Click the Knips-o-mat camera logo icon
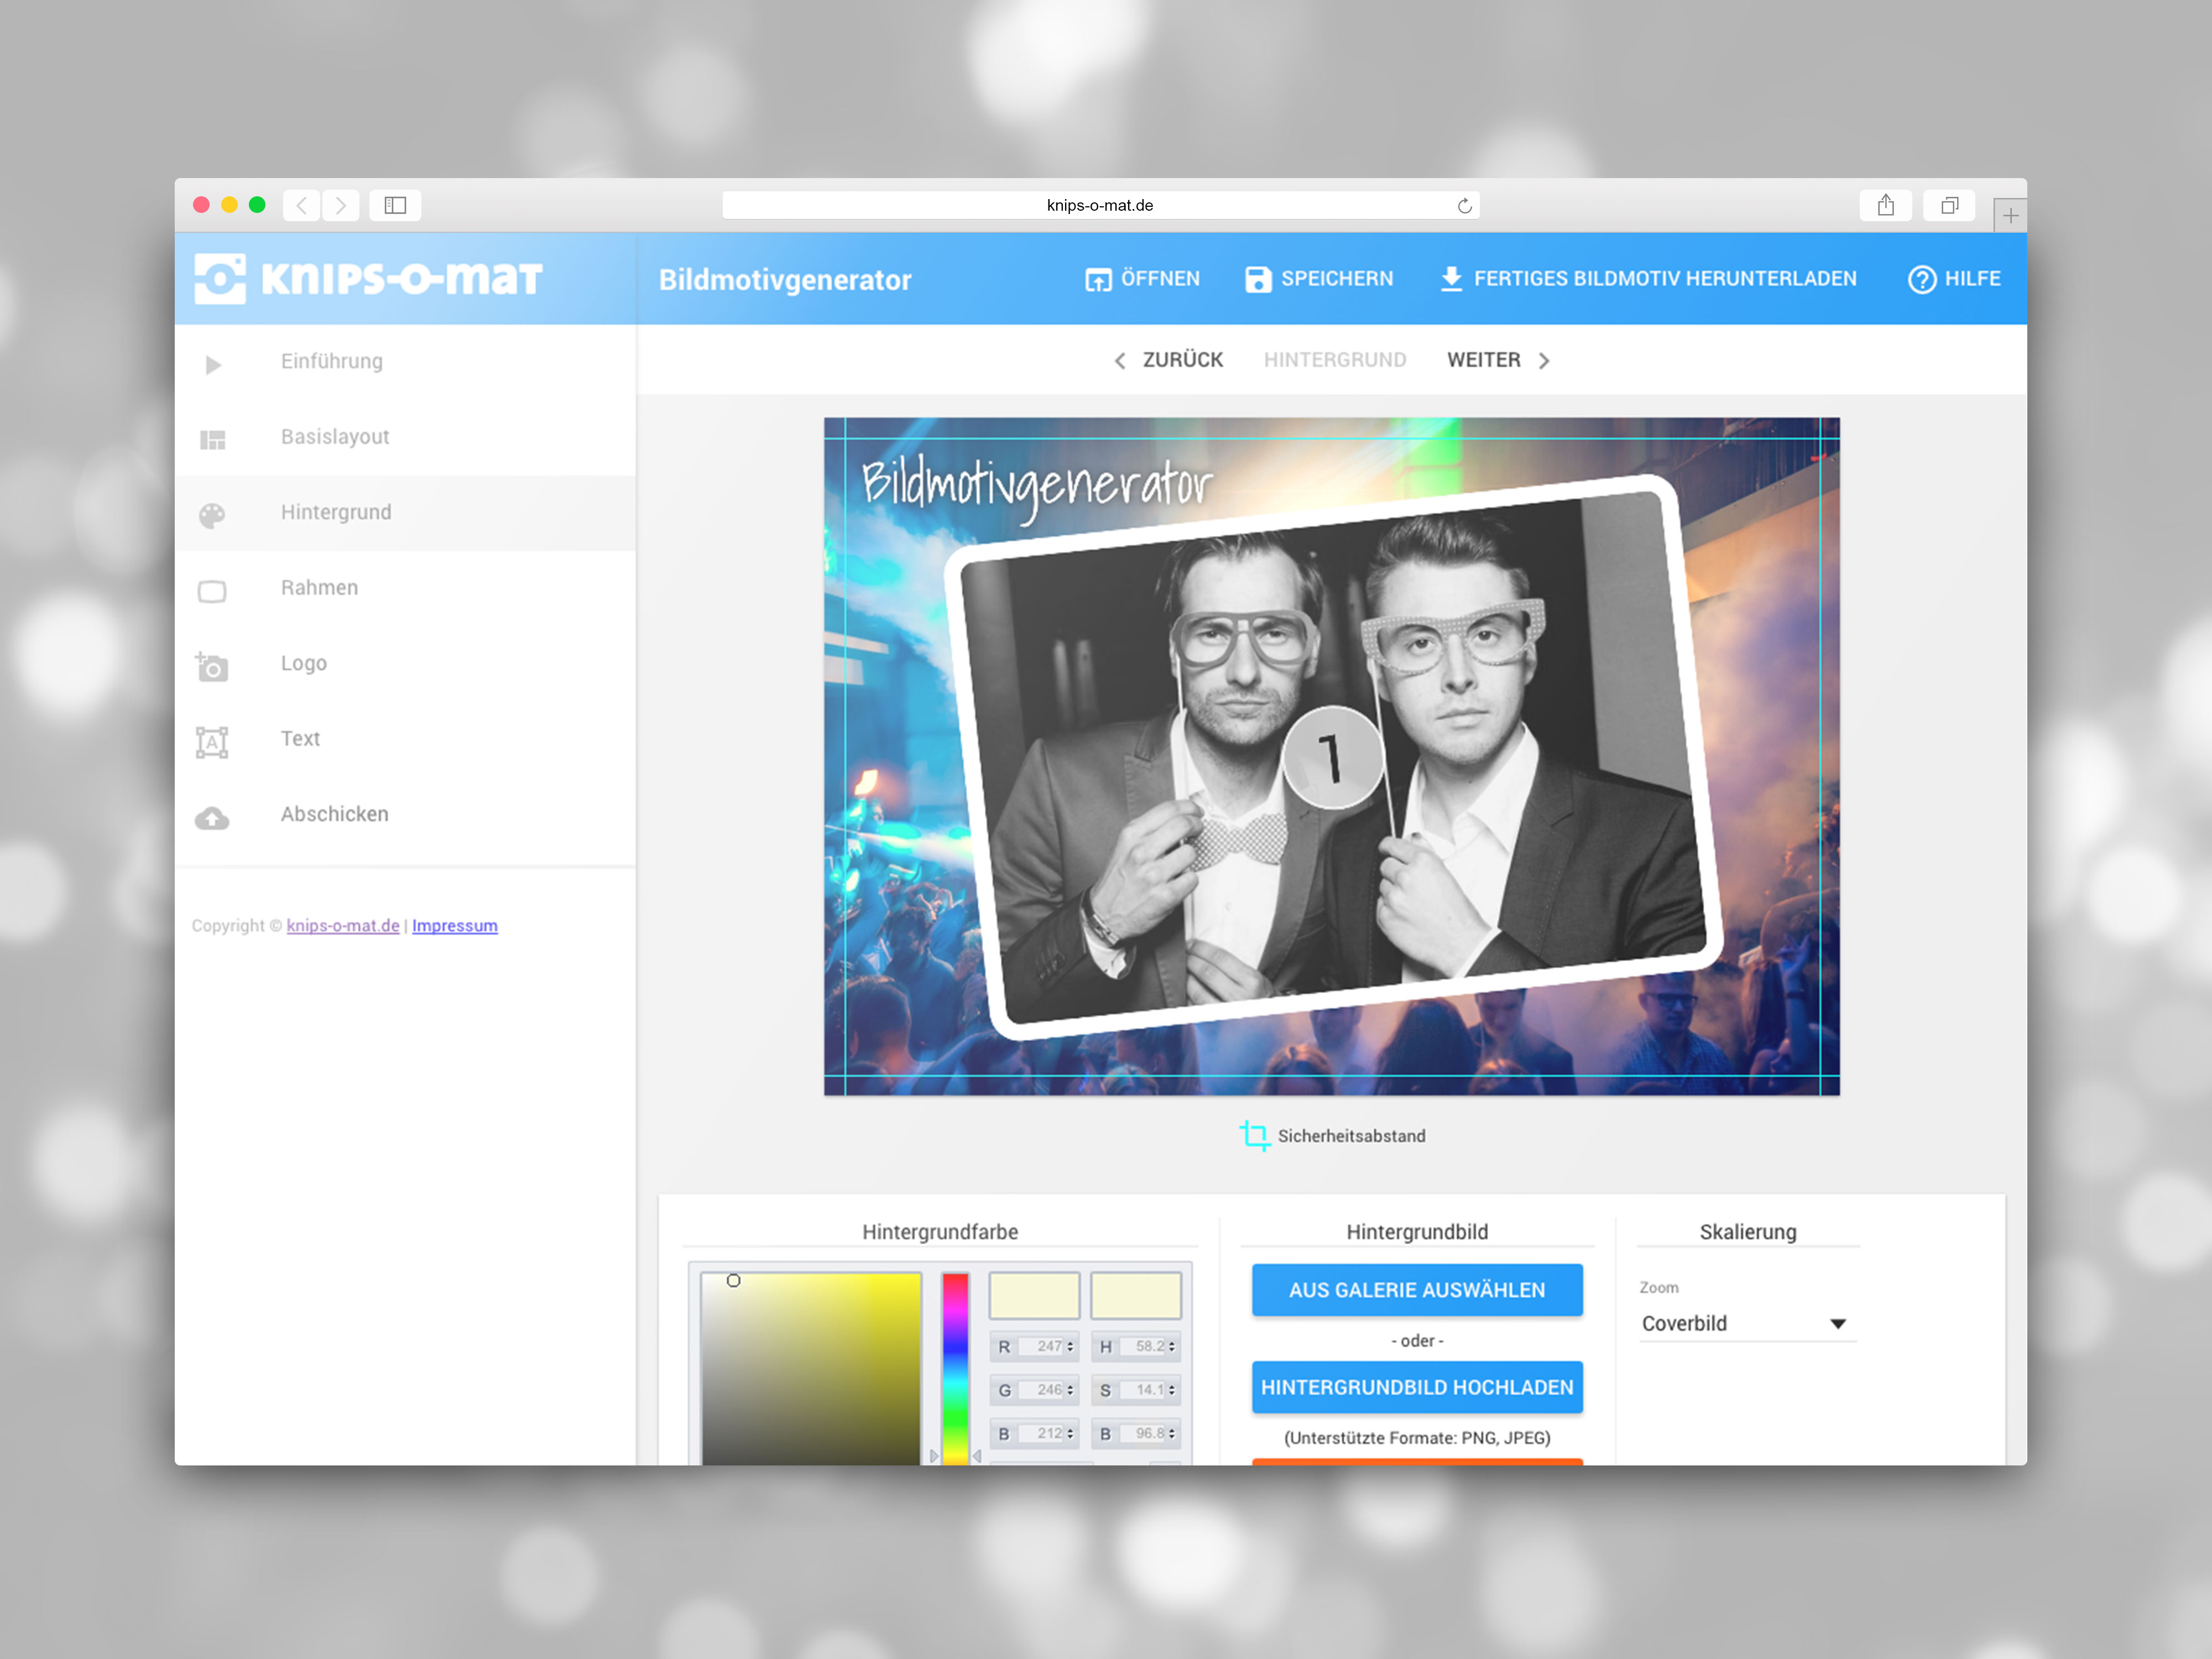This screenshot has height=1659, width=2212. [x=220, y=278]
